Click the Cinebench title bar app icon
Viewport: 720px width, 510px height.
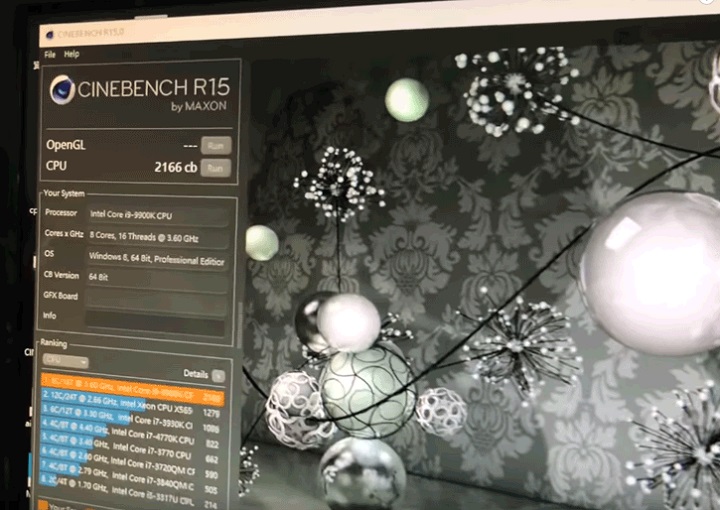(50, 34)
